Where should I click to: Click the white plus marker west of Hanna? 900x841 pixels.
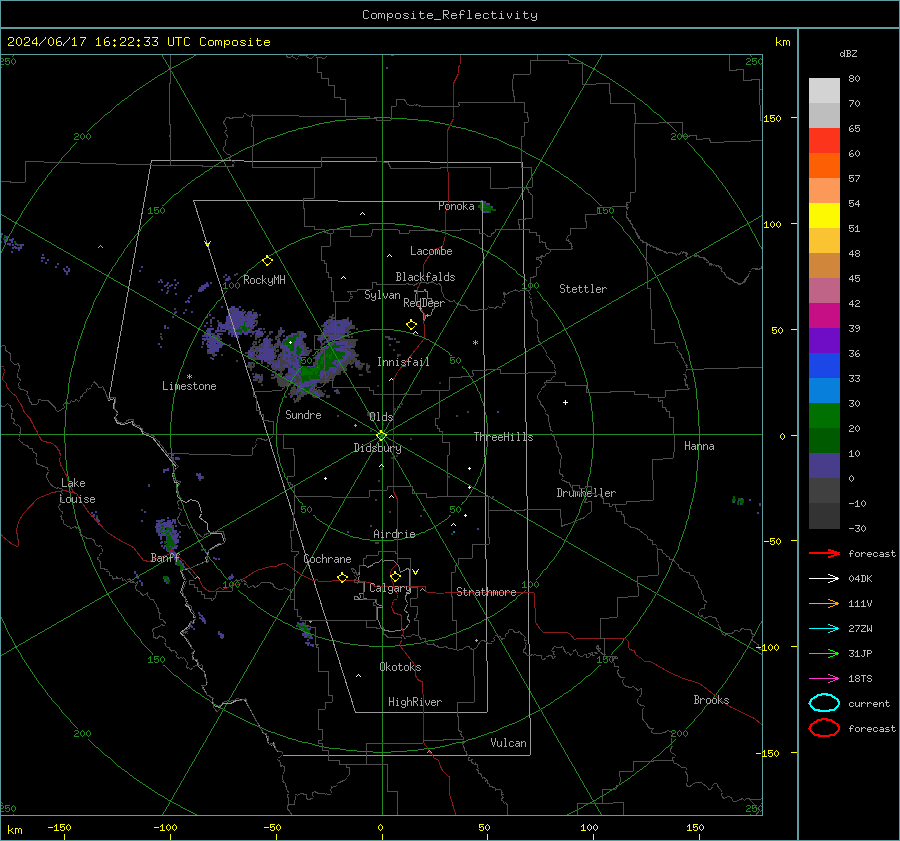point(565,402)
